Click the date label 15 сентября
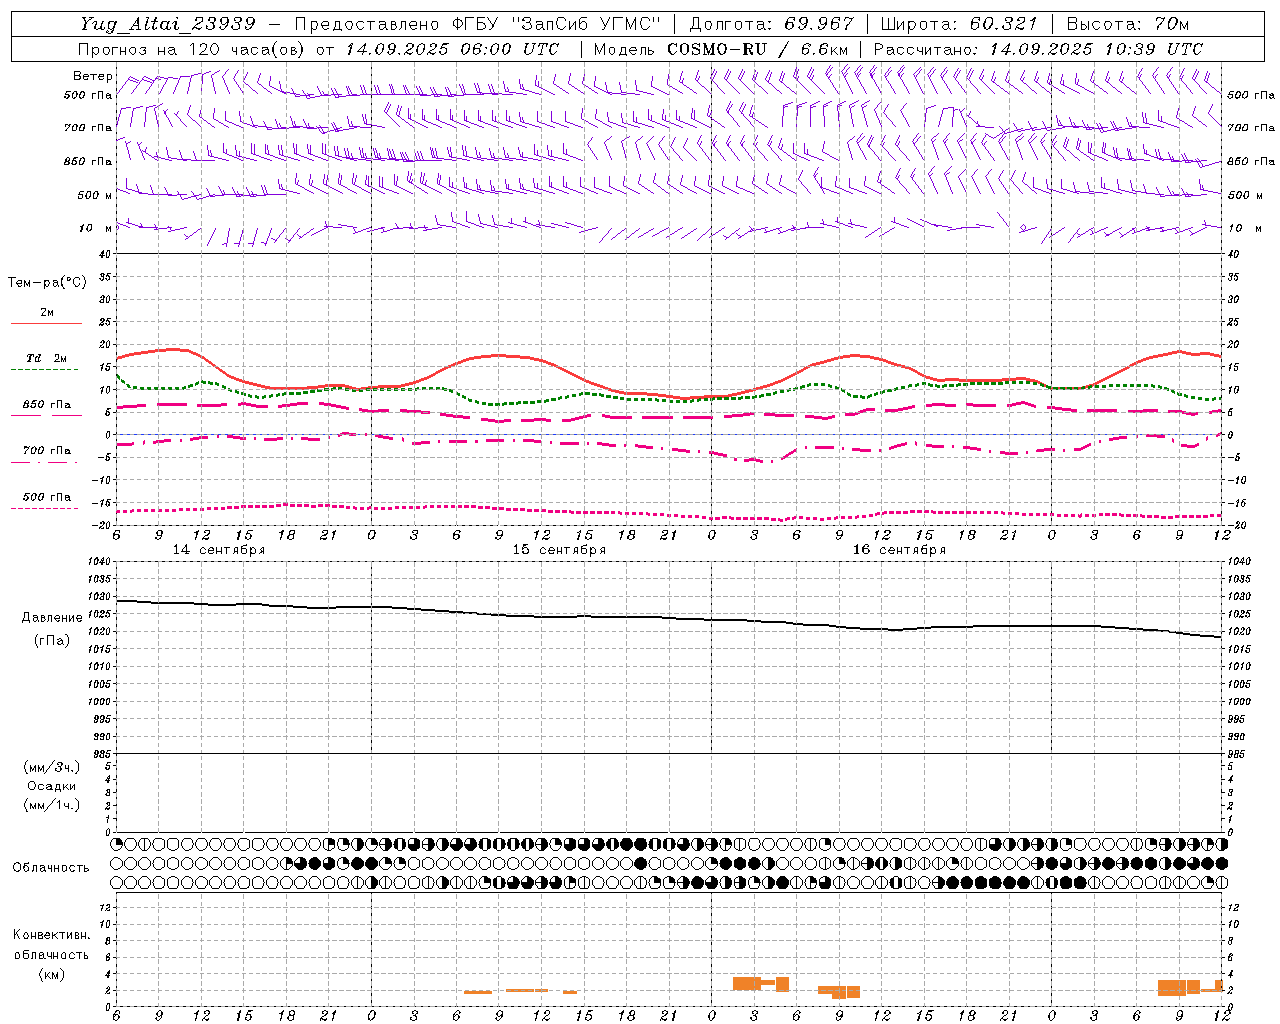The width and height of the screenshot is (1280, 1024). [x=559, y=550]
